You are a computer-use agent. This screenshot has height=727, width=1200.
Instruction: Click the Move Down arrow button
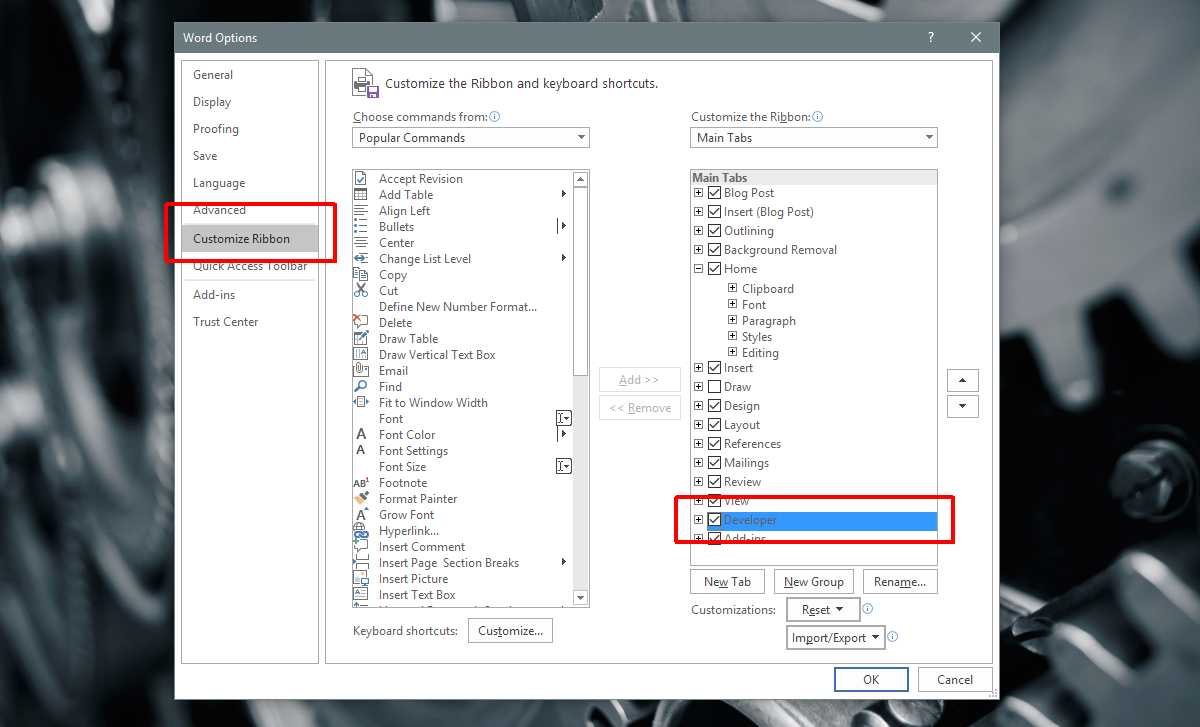[962, 406]
